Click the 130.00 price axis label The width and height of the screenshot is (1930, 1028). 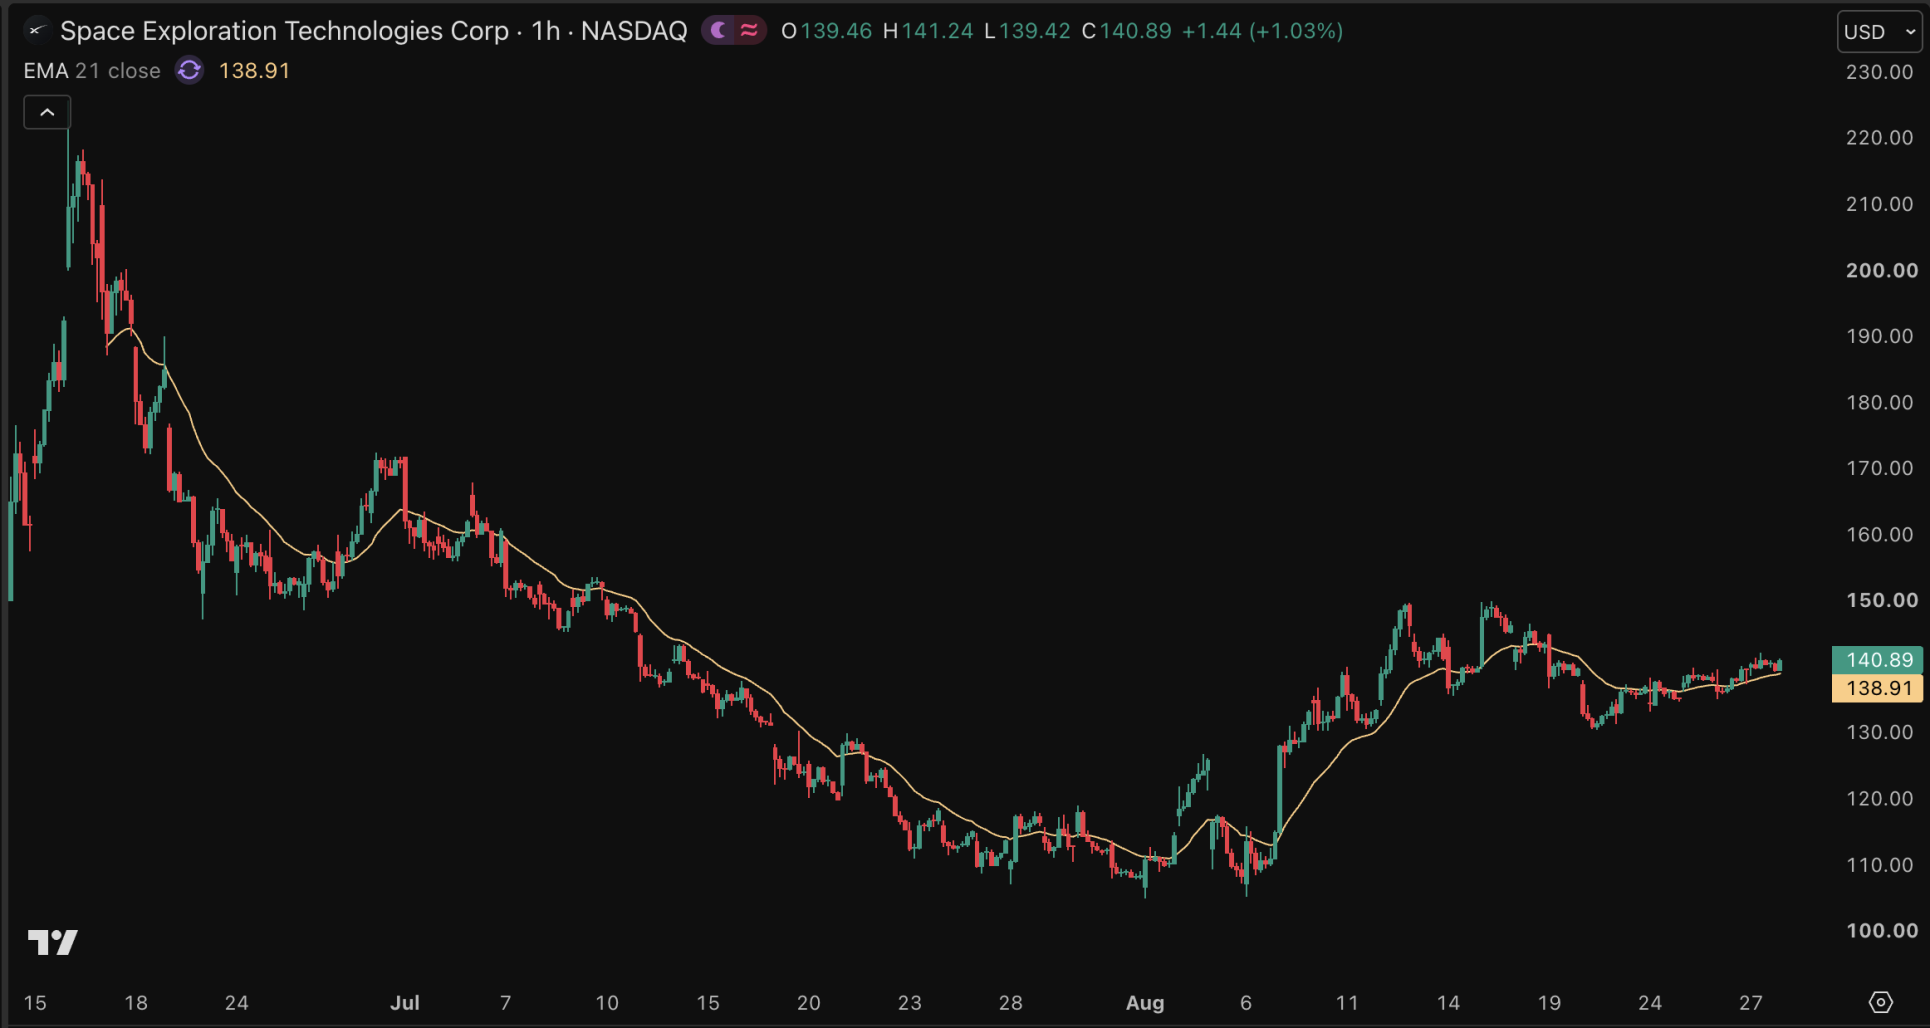point(1879,732)
